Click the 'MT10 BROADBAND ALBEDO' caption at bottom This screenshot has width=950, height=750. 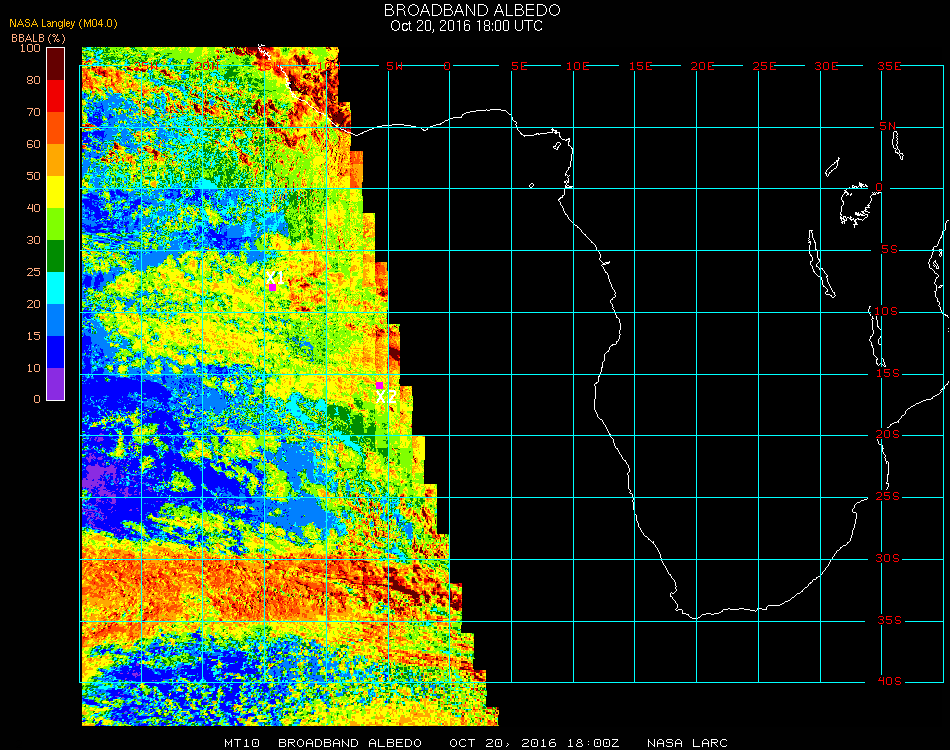(x=323, y=743)
